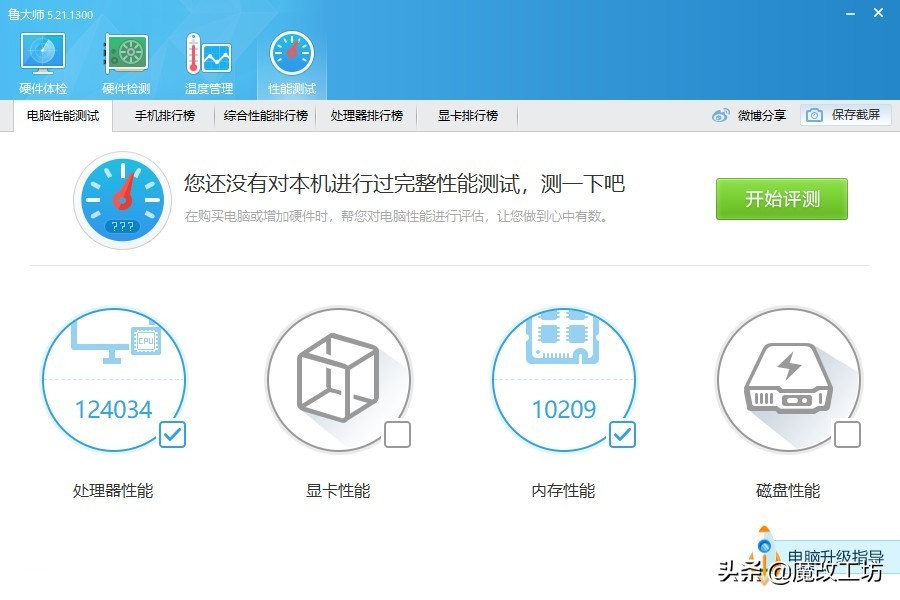Uncheck the 内存性能 checkbox

click(622, 434)
